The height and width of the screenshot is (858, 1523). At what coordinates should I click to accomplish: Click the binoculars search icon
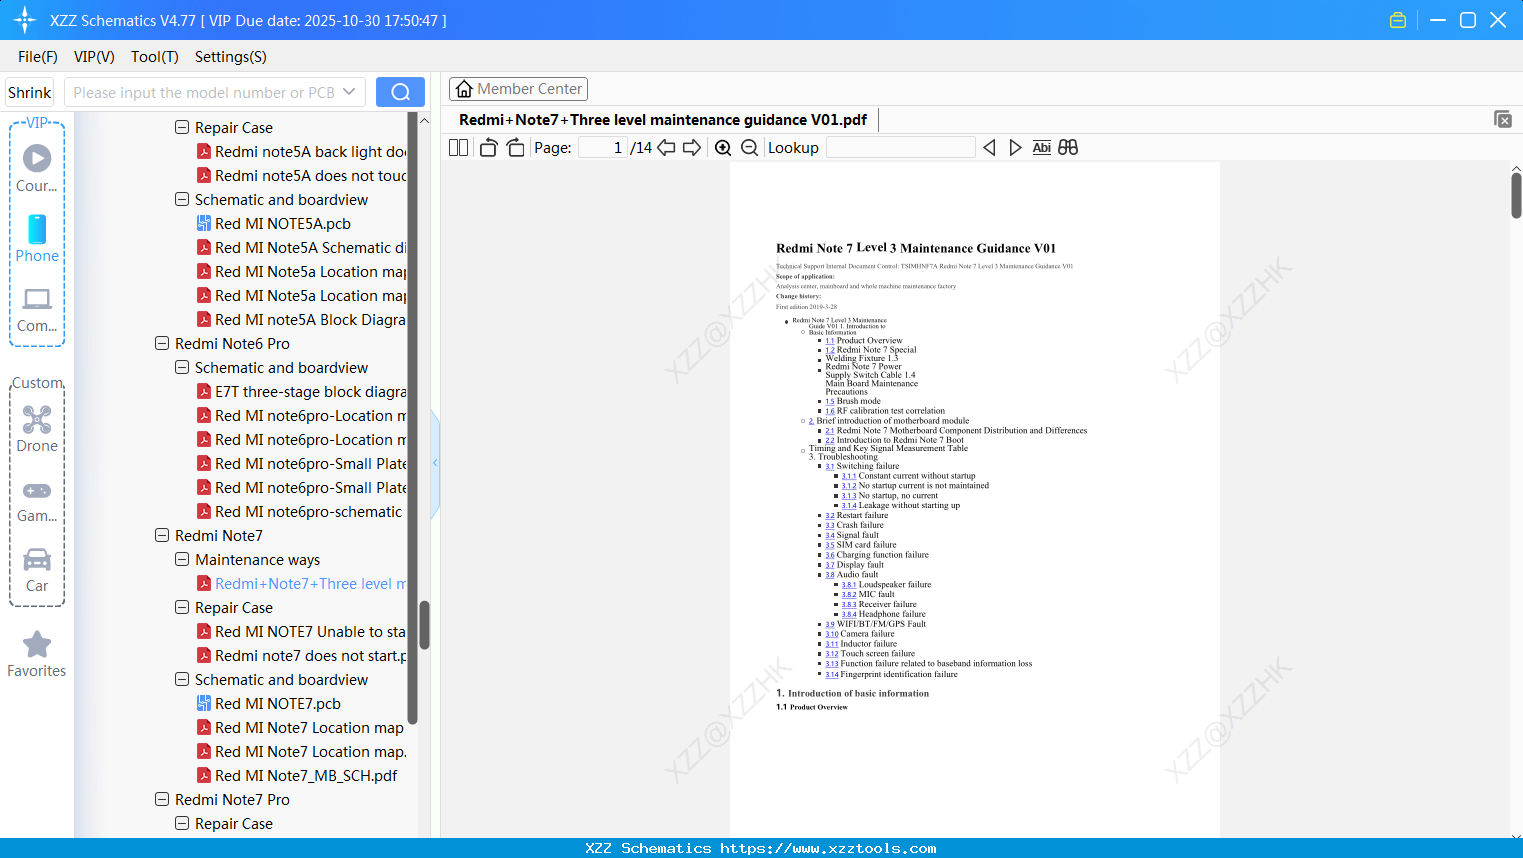tap(1068, 148)
